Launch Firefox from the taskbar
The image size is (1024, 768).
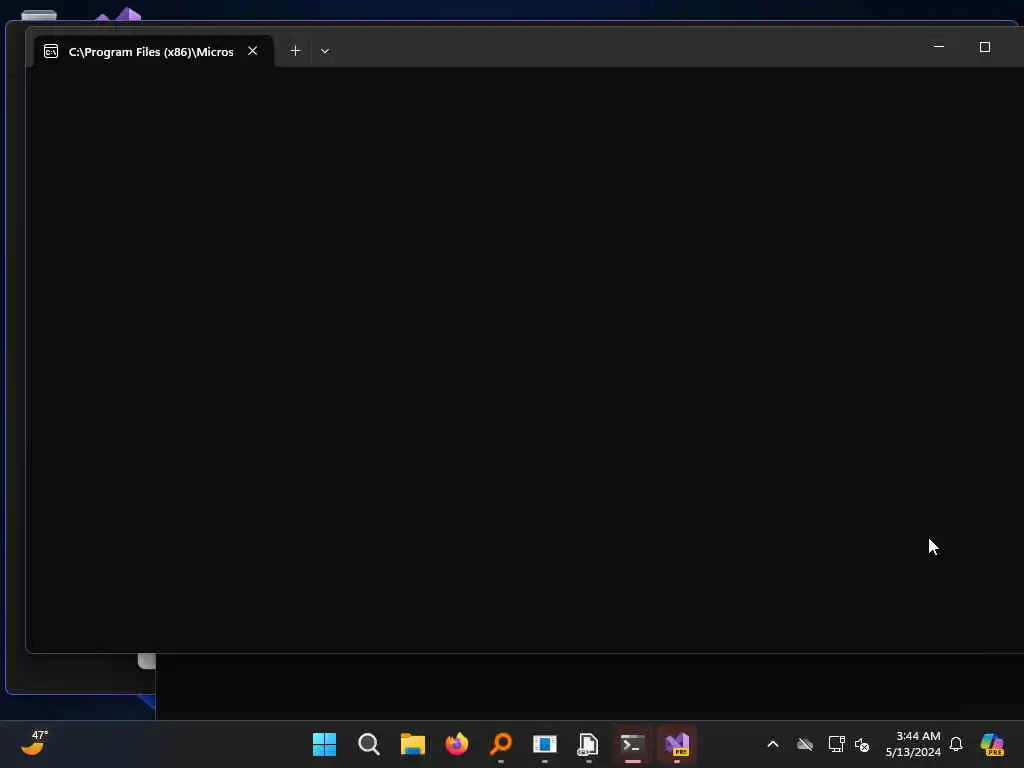coord(456,744)
